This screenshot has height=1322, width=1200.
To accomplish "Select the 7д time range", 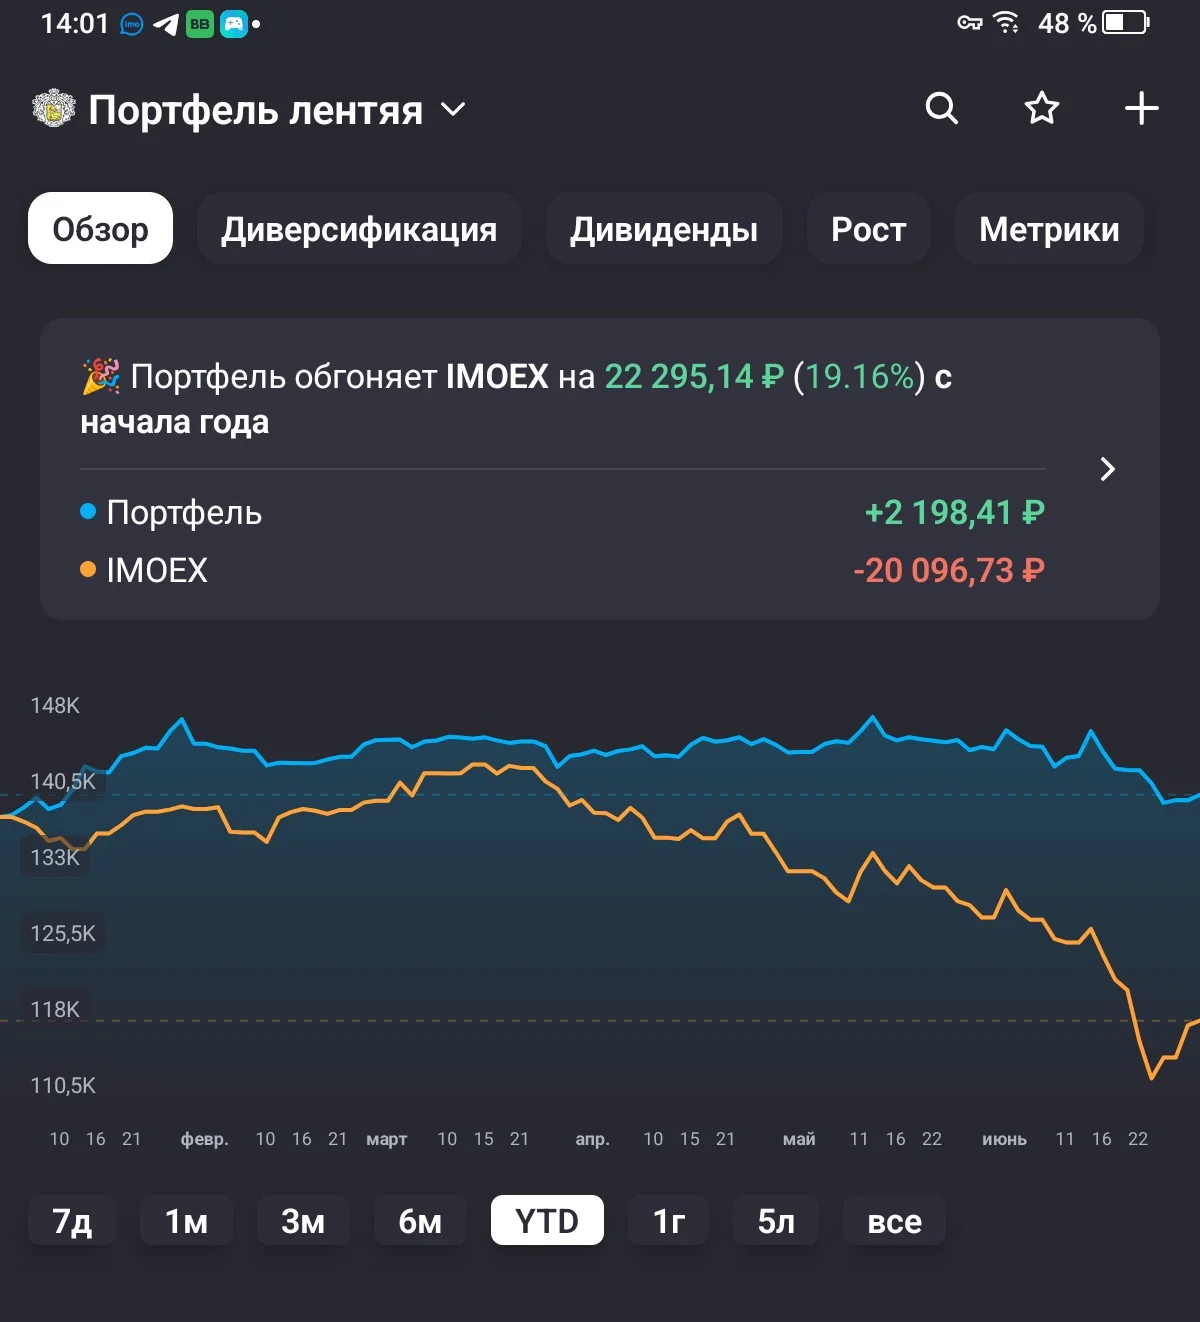I will (x=72, y=1221).
